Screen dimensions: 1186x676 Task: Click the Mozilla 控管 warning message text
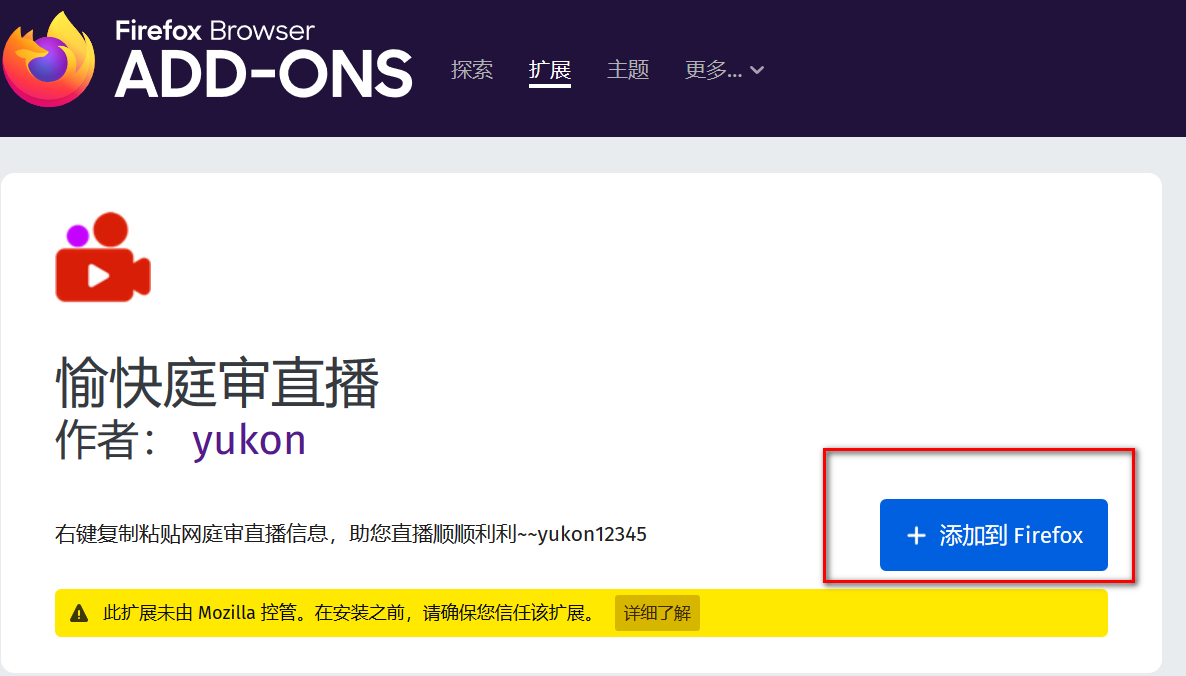349,613
